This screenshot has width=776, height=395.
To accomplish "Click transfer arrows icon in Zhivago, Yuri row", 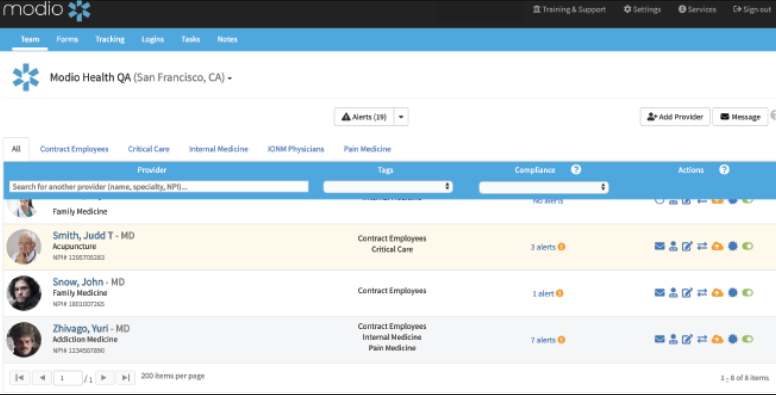I will [x=702, y=339].
